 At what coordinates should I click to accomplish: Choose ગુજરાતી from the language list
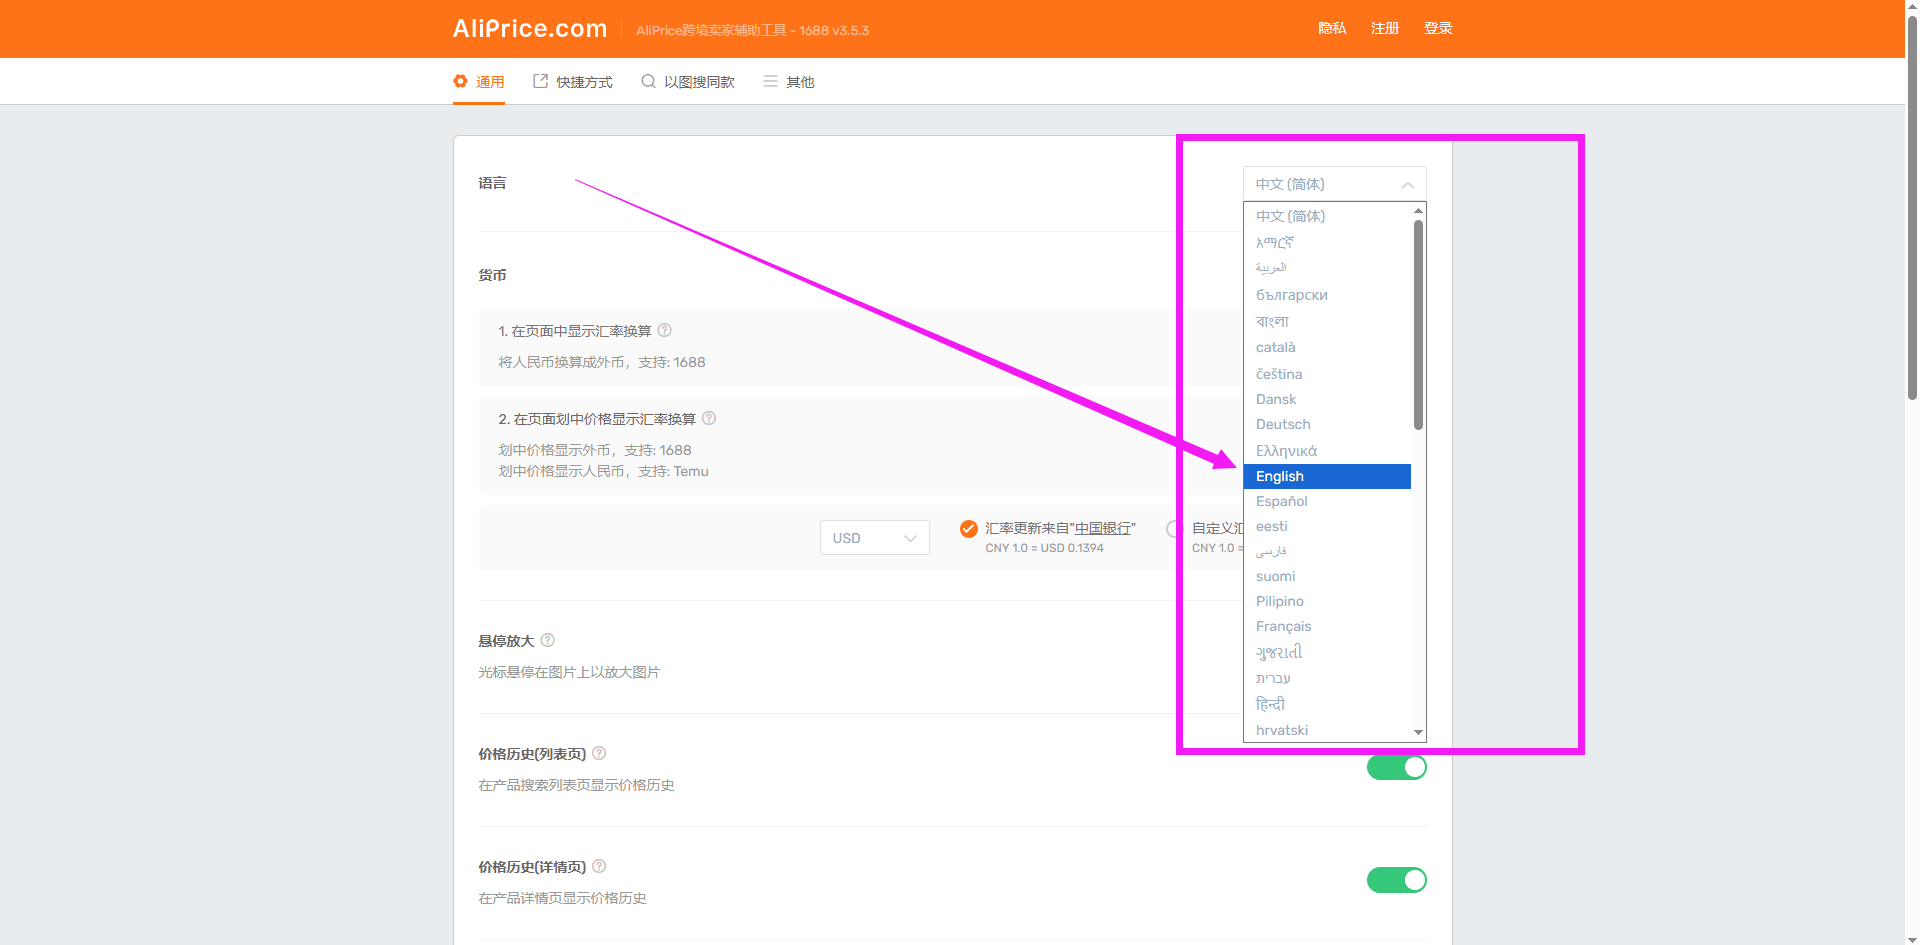1327,652
